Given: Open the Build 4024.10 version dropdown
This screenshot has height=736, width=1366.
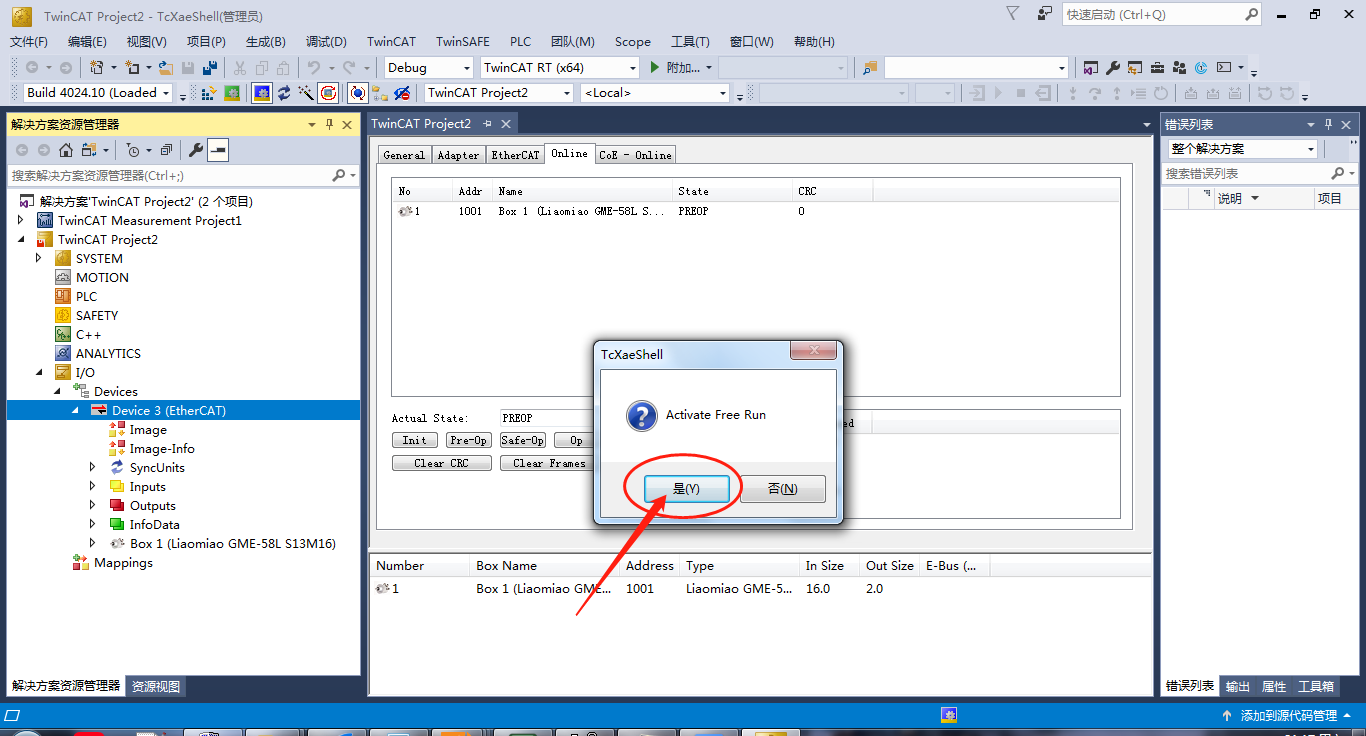Looking at the screenshot, I should click(x=98, y=93).
